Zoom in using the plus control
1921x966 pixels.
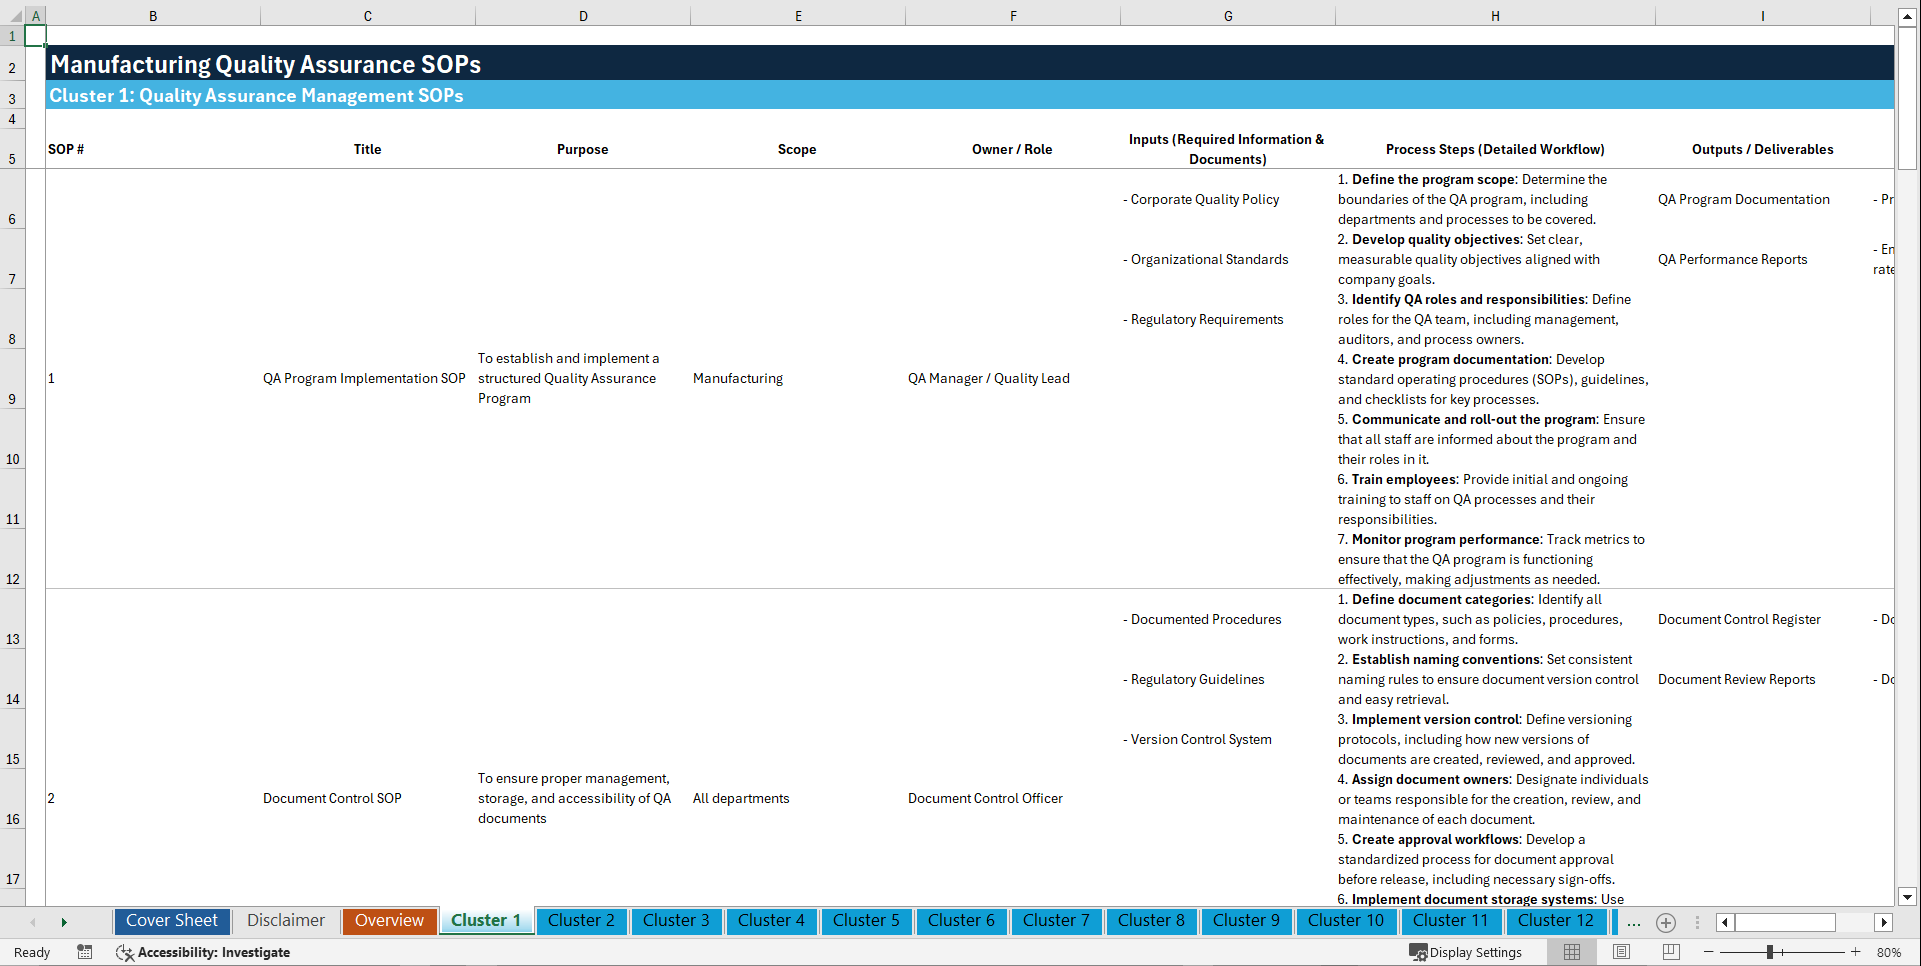[x=1858, y=952]
